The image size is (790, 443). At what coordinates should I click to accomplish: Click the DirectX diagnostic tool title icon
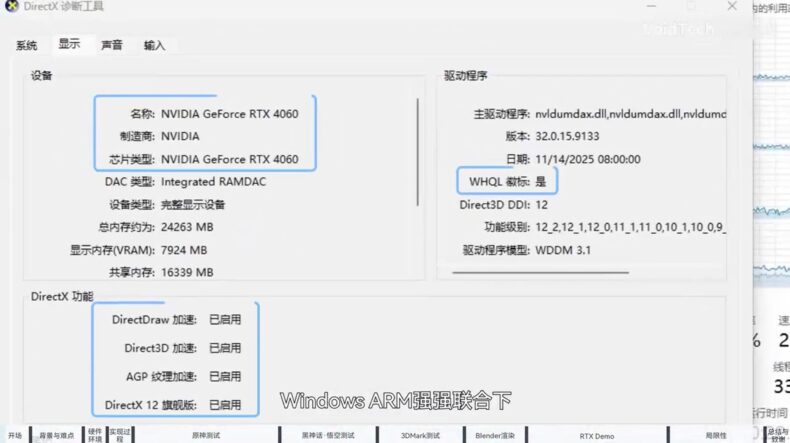click(12, 6)
